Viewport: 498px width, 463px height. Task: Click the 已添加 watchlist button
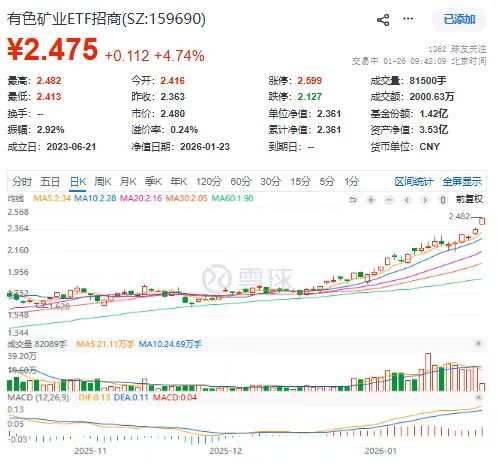(x=459, y=19)
